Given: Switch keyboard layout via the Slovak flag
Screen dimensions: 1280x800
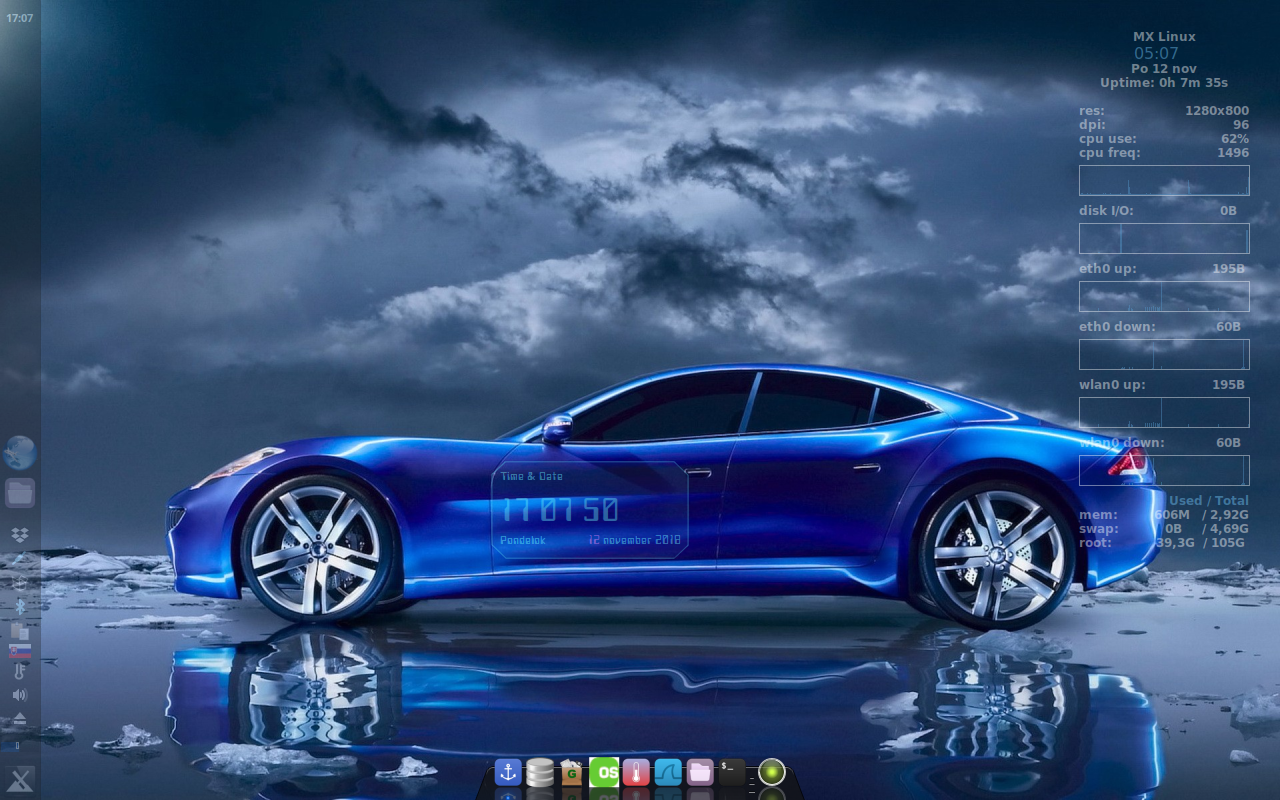Looking at the screenshot, I should point(20,653).
